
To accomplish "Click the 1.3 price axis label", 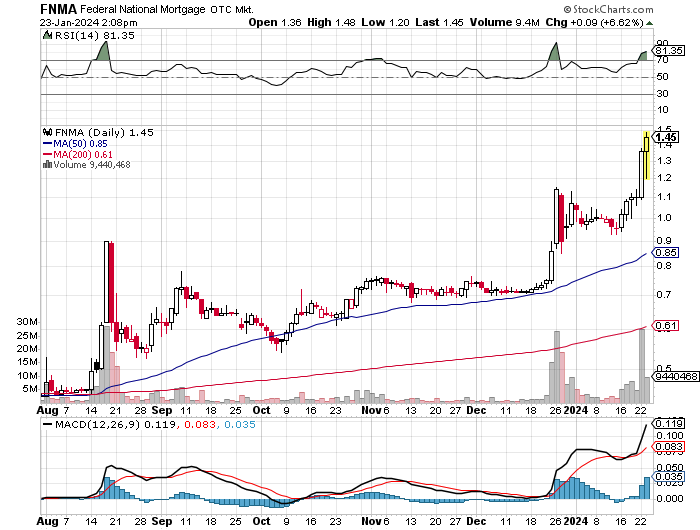I will [x=664, y=161].
